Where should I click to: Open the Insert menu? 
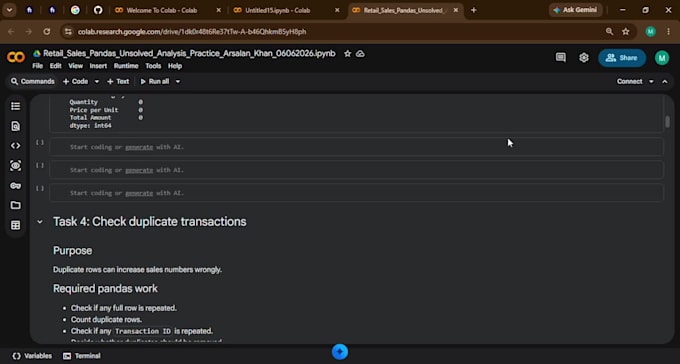98,66
